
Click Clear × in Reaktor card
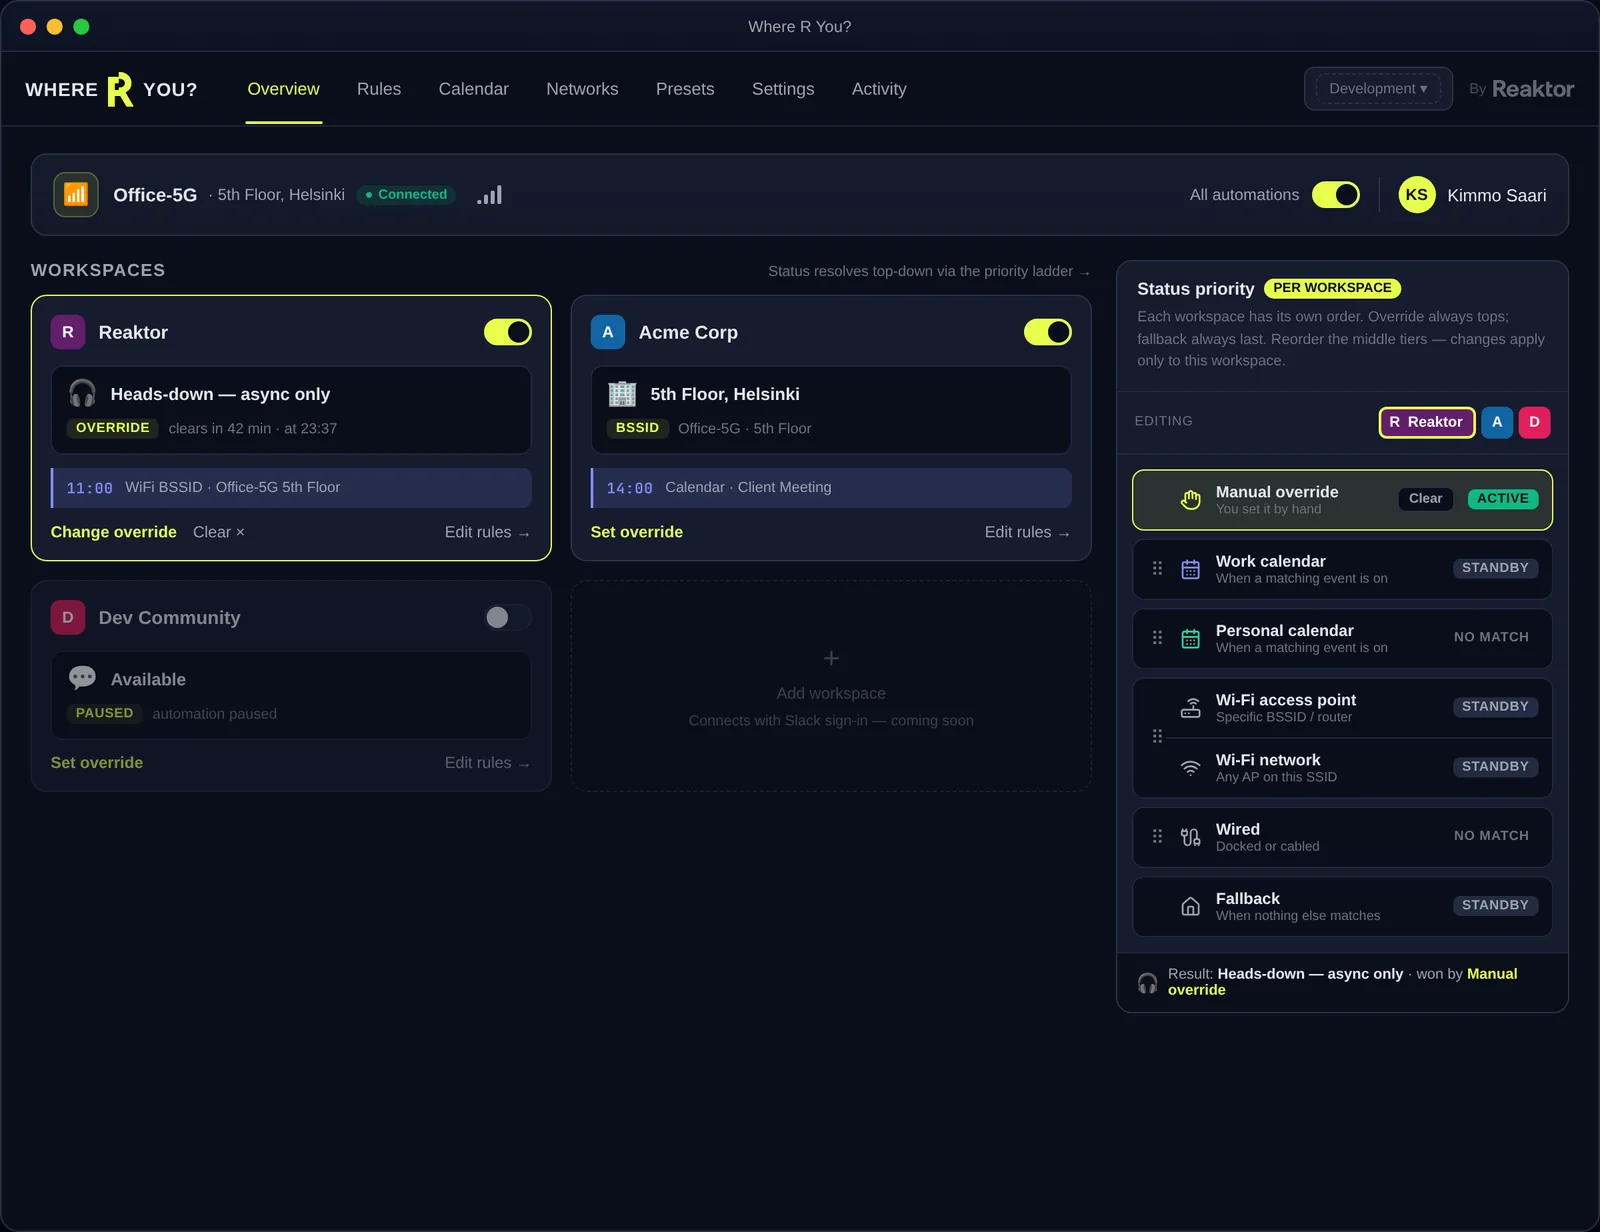(x=219, y=532)
